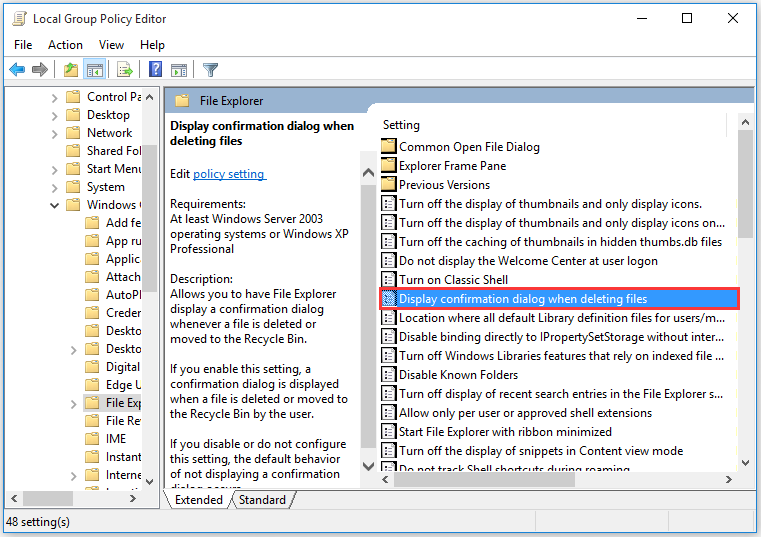The width and height of the screenshot is (761, 537).
Task: Switch to the Extended tab
Action: (x=199, y=500)
